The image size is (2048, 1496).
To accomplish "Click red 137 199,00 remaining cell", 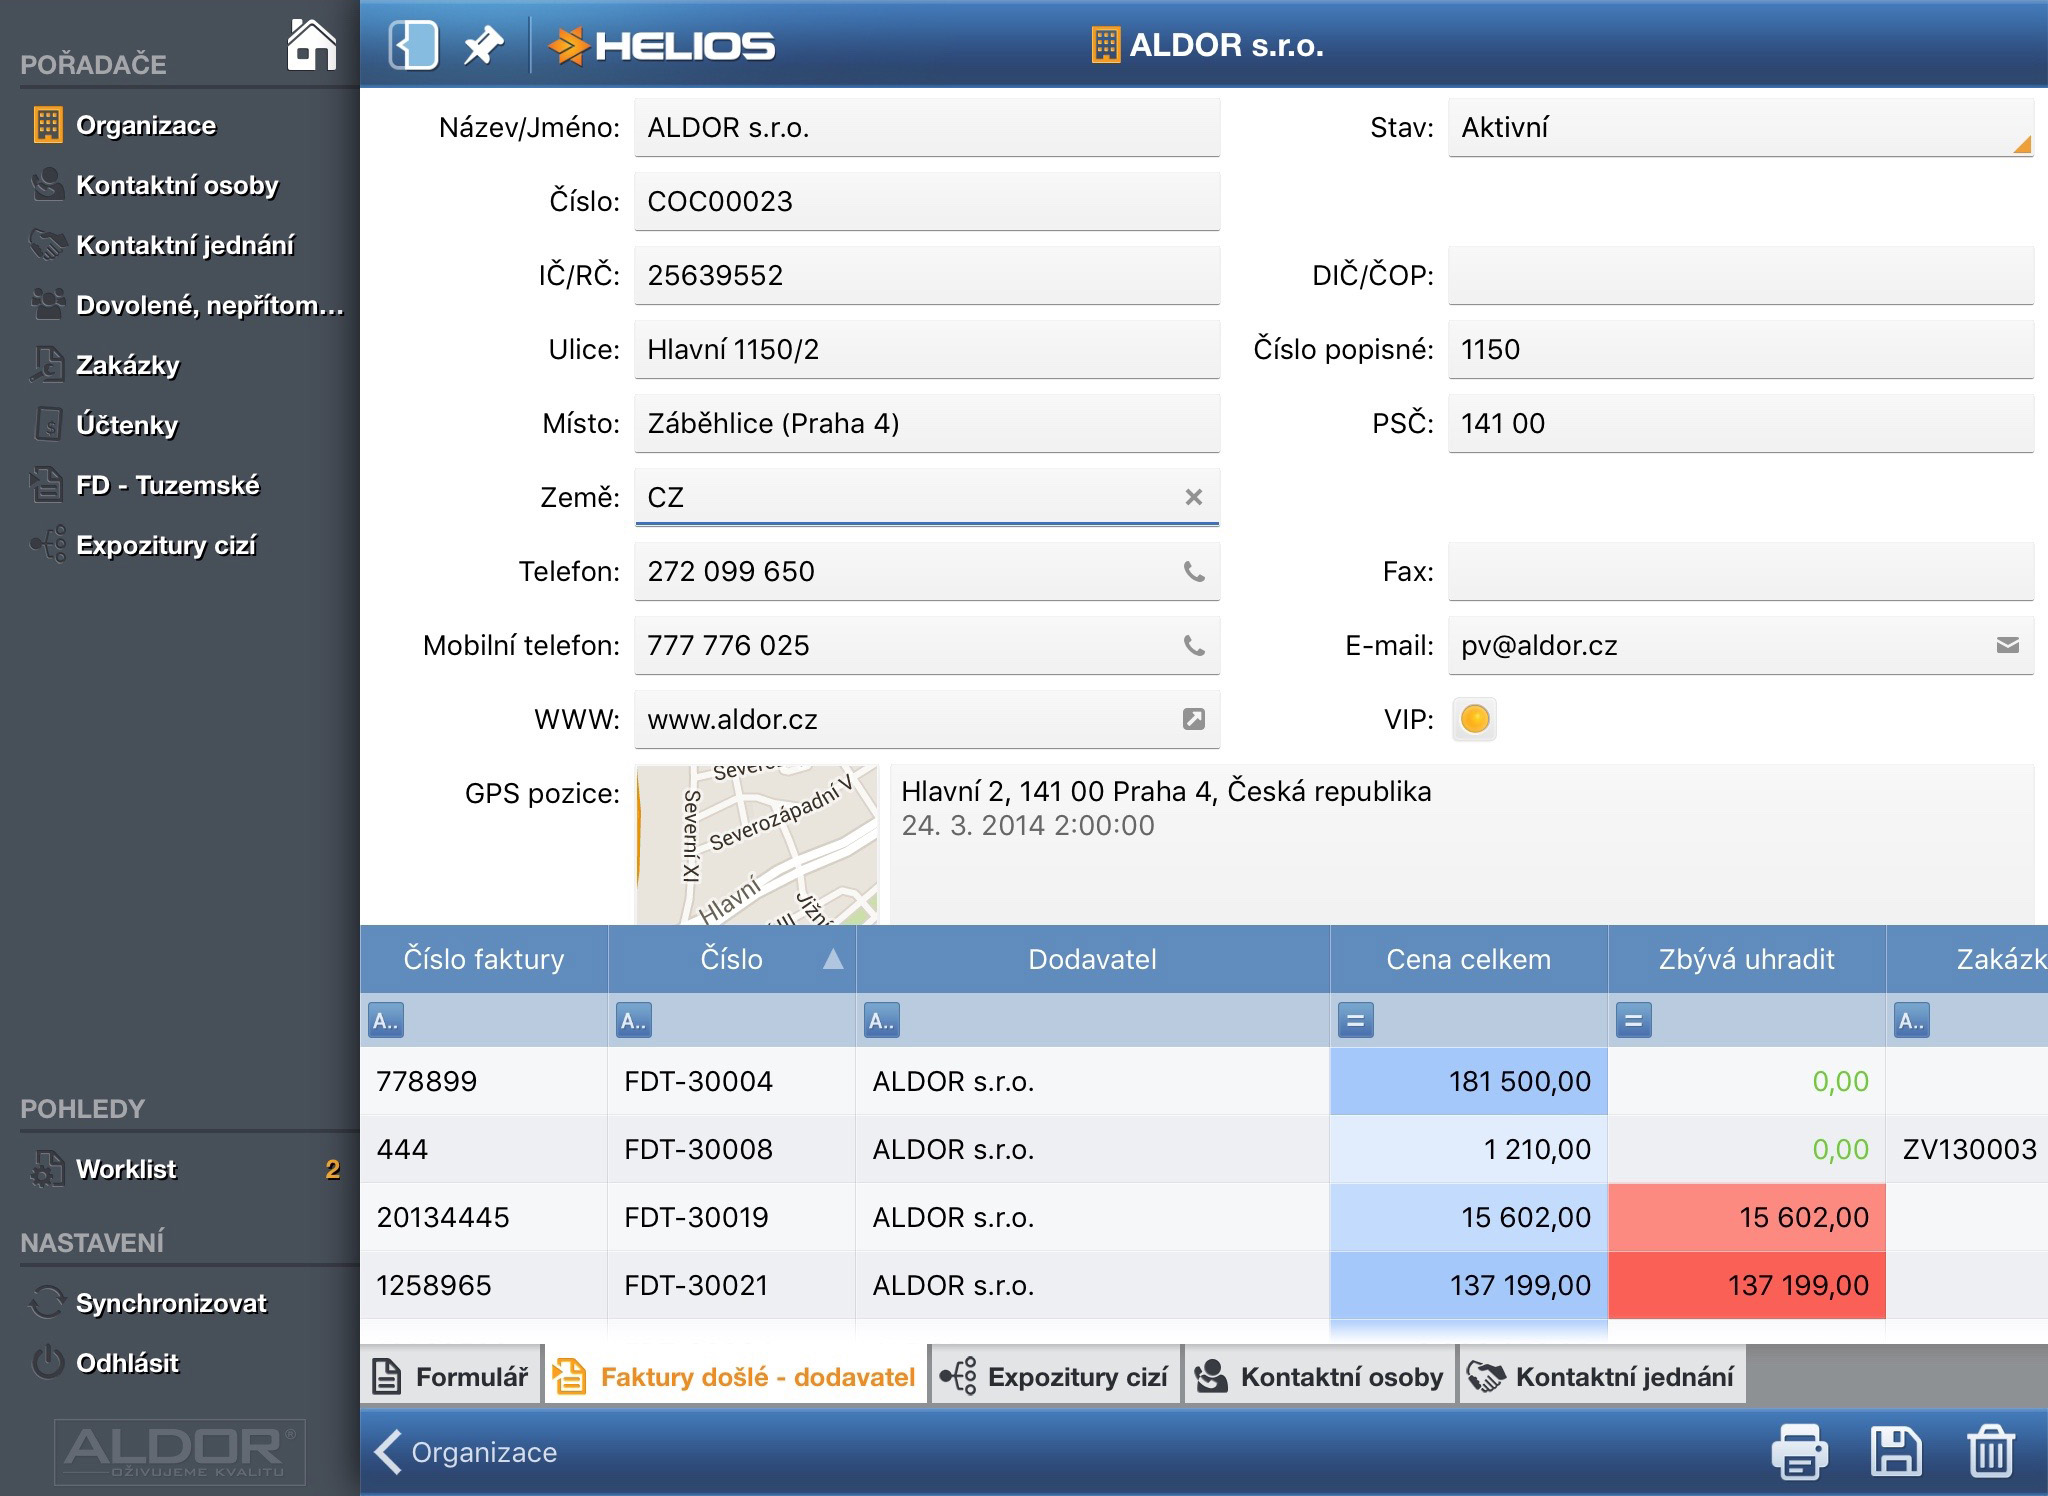I will click(1747, 1285).
